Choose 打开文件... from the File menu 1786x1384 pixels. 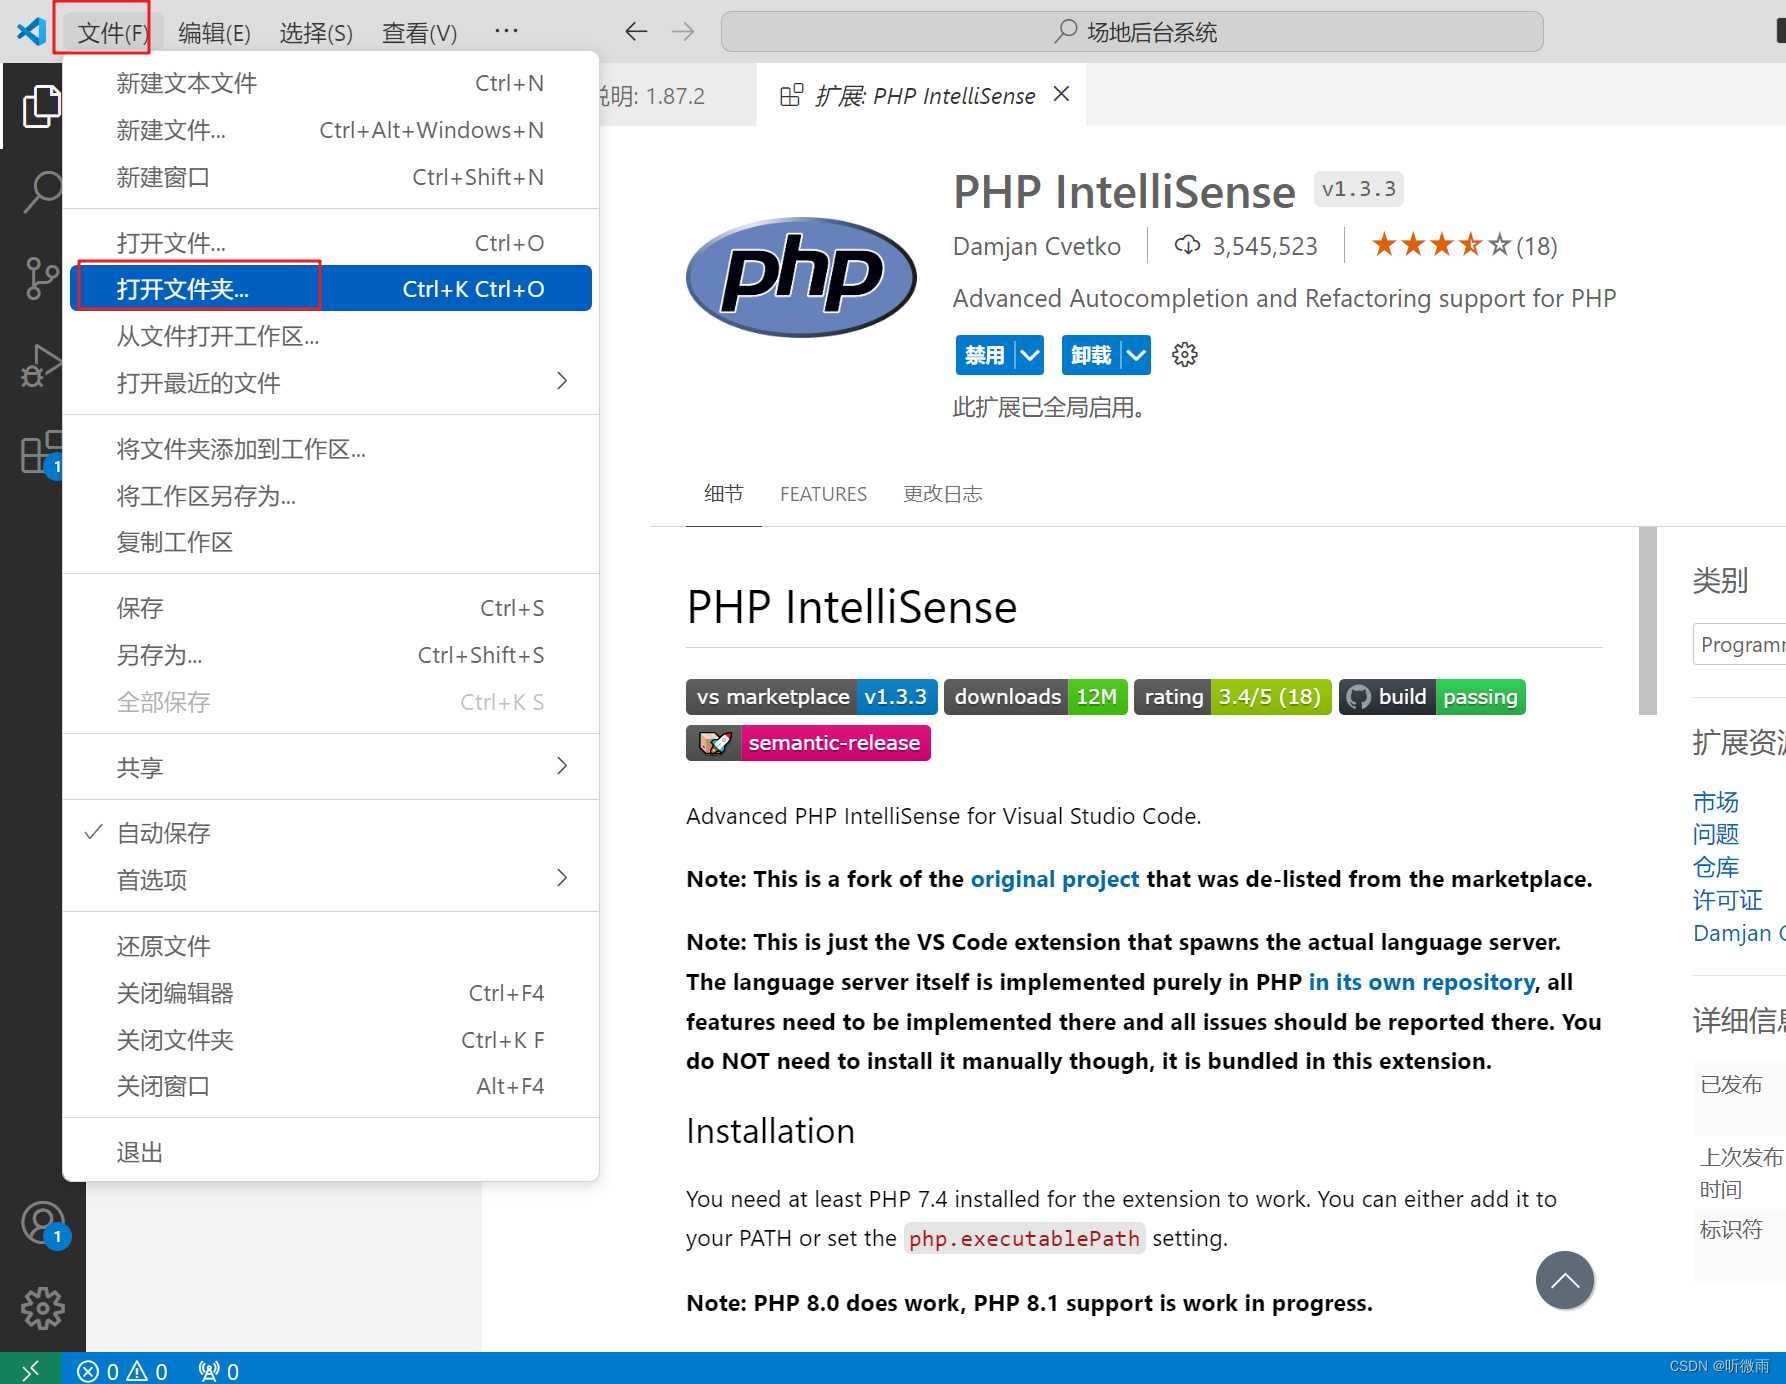pos(330,242)
